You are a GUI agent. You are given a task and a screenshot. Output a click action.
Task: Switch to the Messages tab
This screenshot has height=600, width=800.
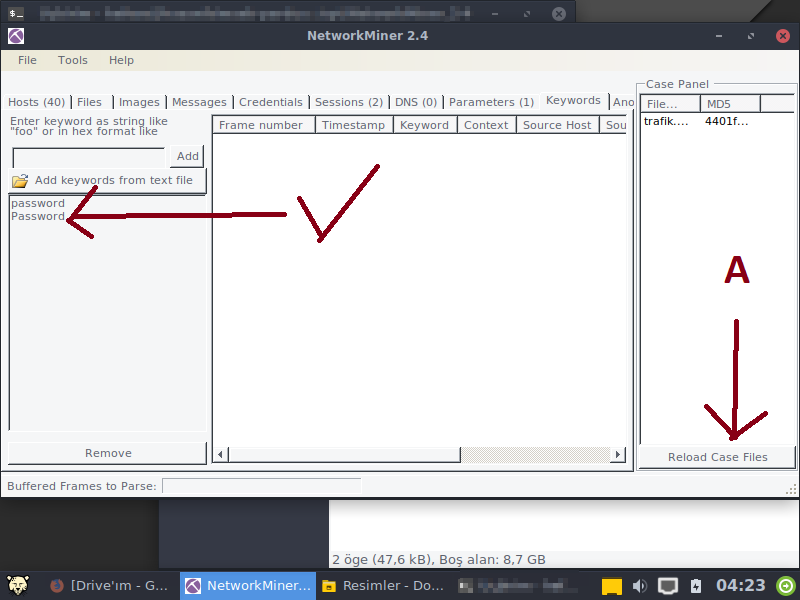tap(199, 102)
